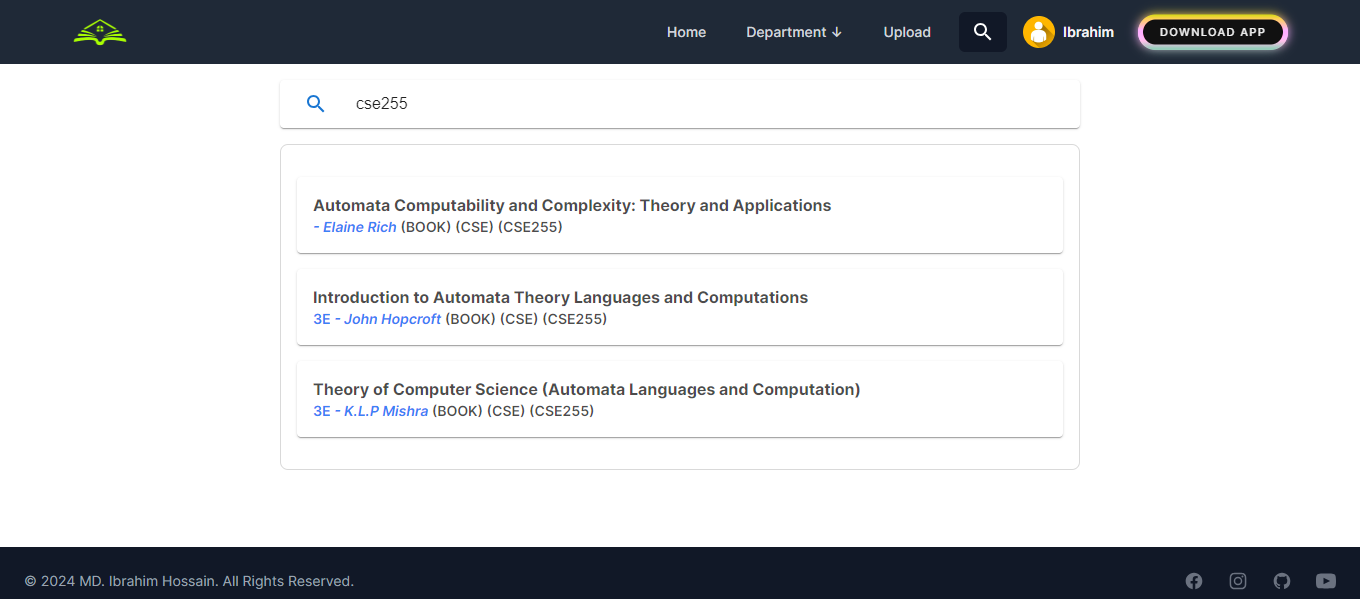Click author name 3E - John Hopcroft

377,319
